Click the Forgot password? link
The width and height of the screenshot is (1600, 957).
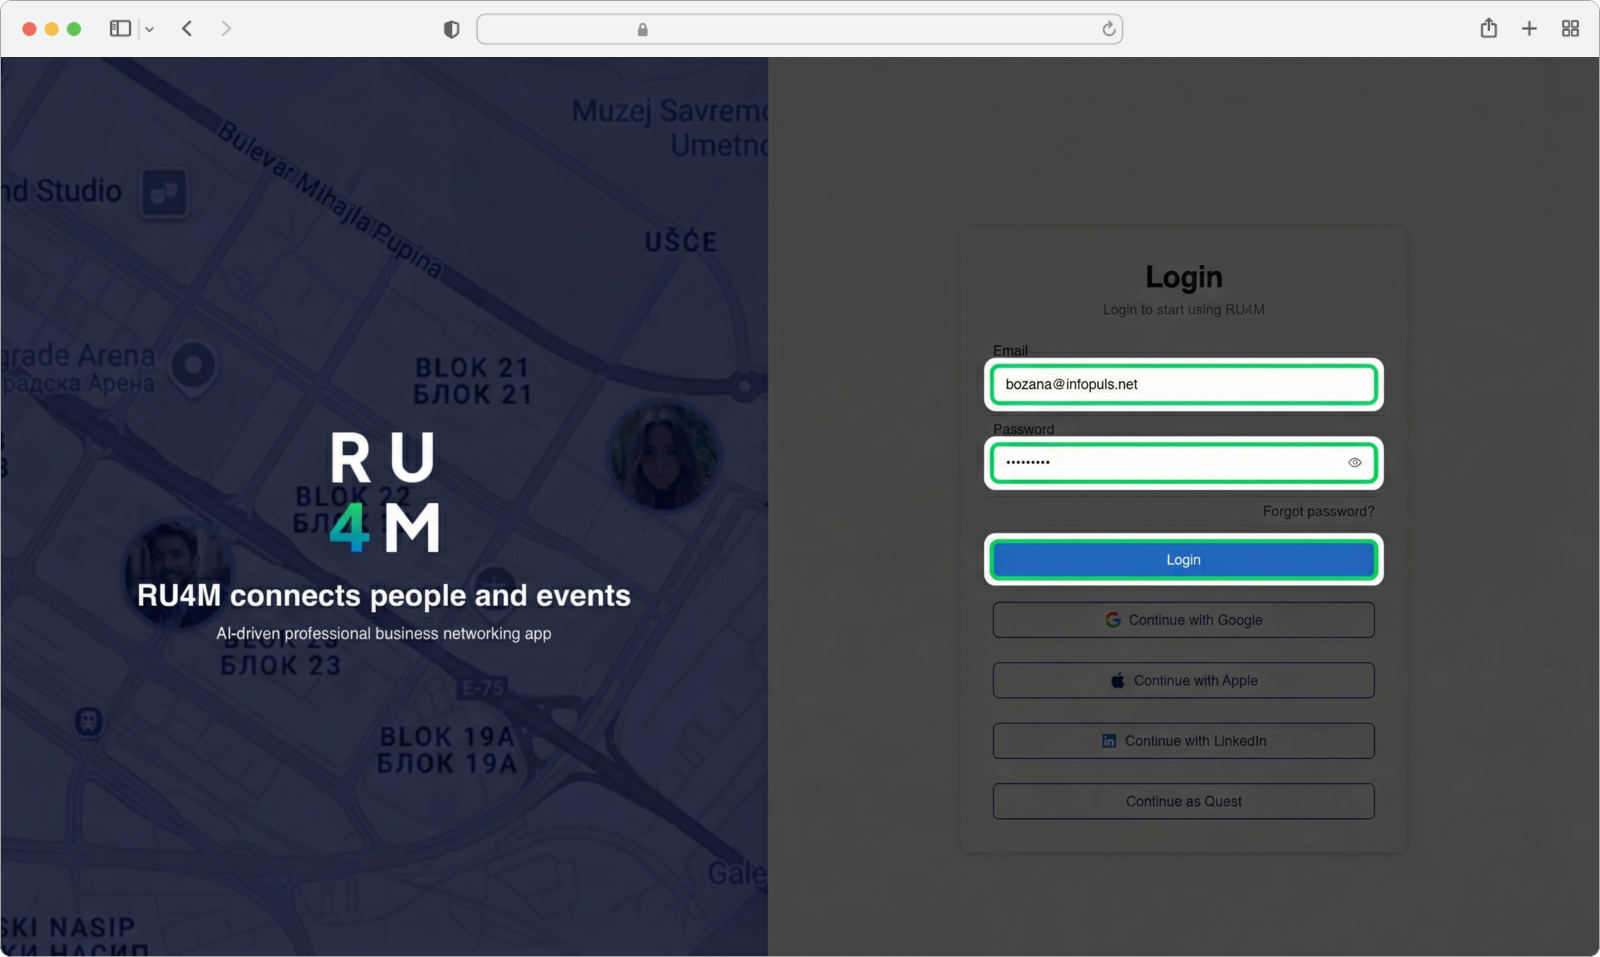1318,511
